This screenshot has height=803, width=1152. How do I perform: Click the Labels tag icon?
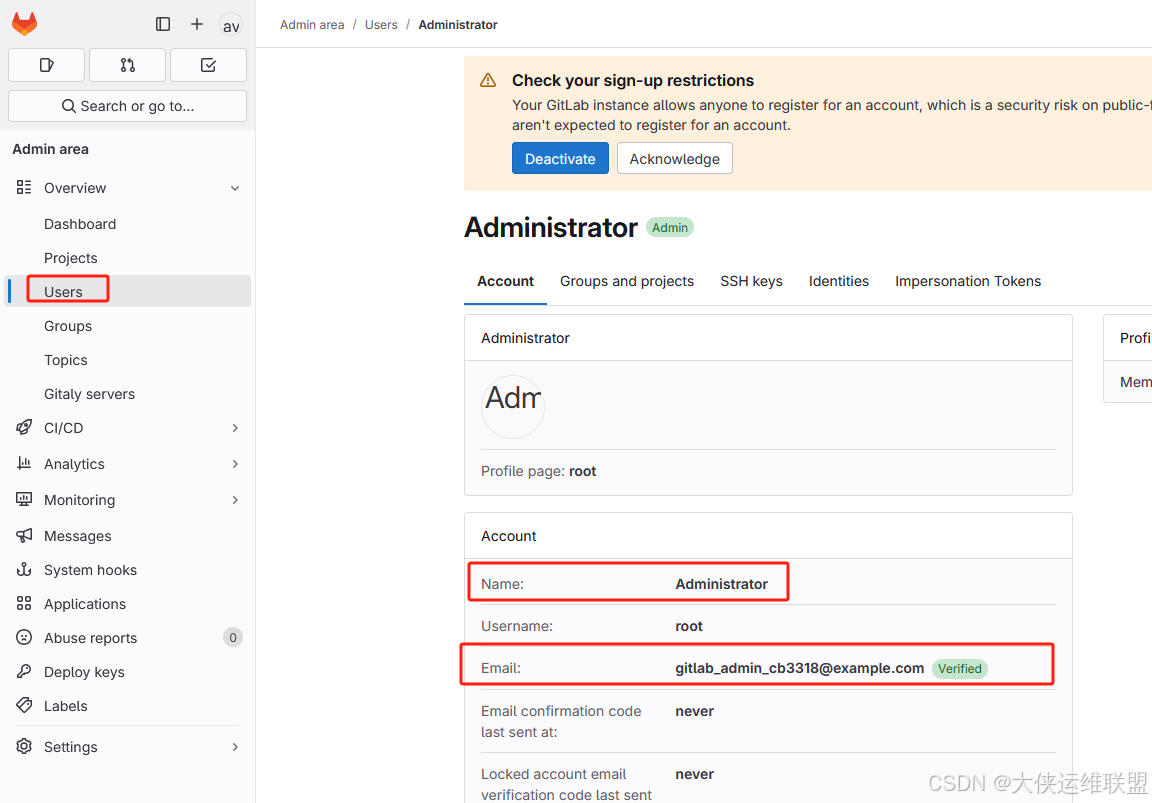point(24,705)
